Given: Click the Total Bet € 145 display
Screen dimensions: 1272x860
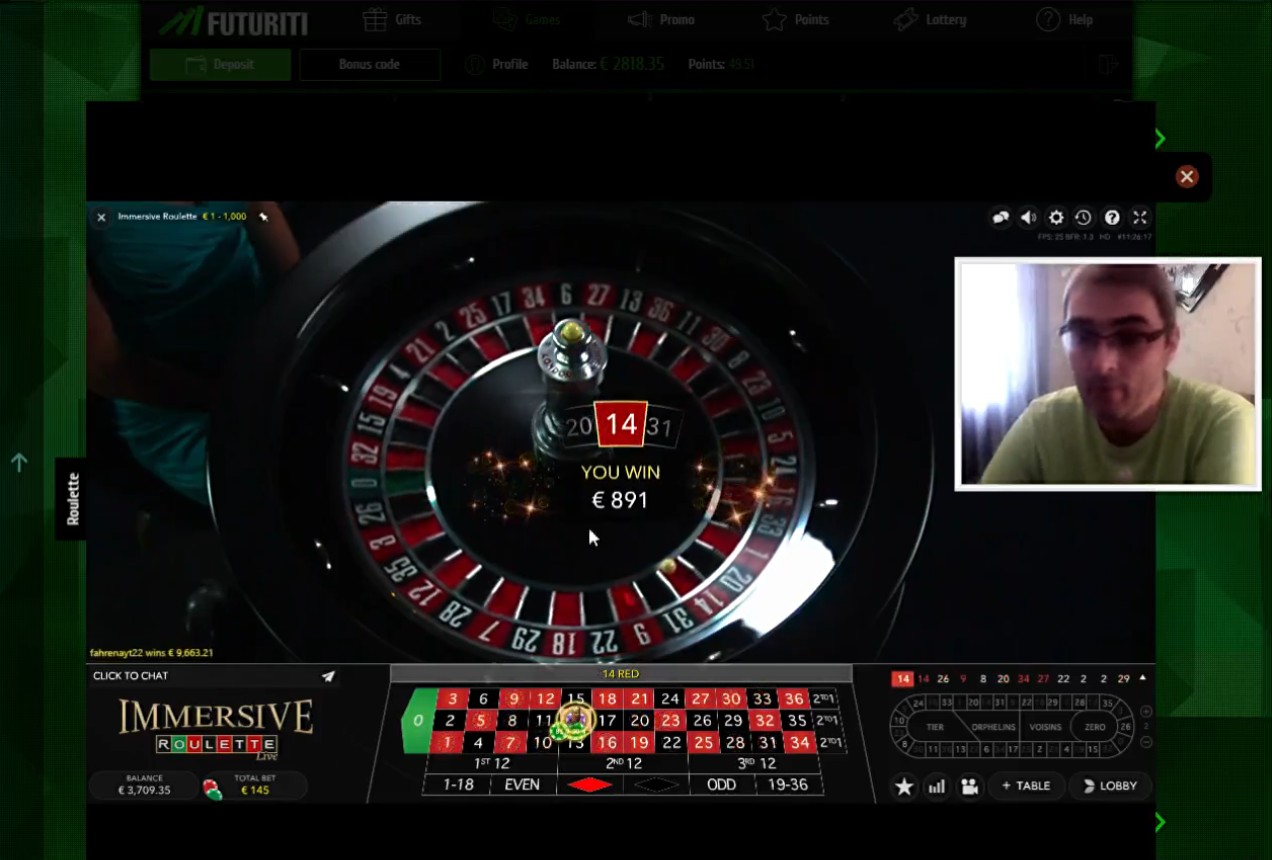Looking at the screenshot, I should point(256,785).
